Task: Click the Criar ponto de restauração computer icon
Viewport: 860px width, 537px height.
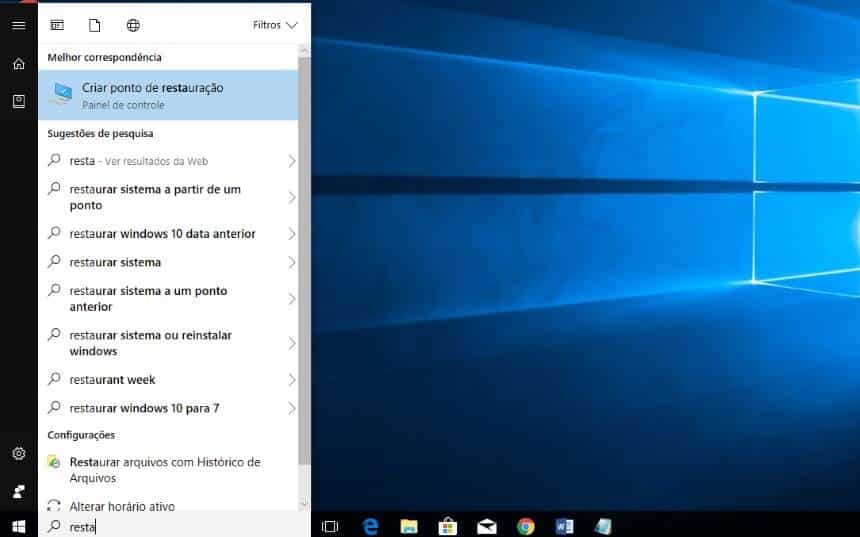Action: coord(61,94)
